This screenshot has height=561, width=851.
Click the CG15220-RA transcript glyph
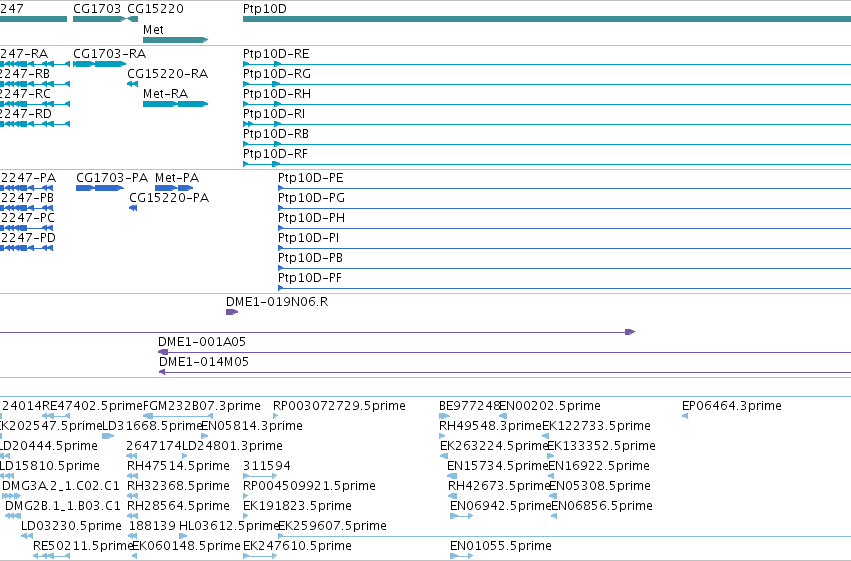[132, 84]
